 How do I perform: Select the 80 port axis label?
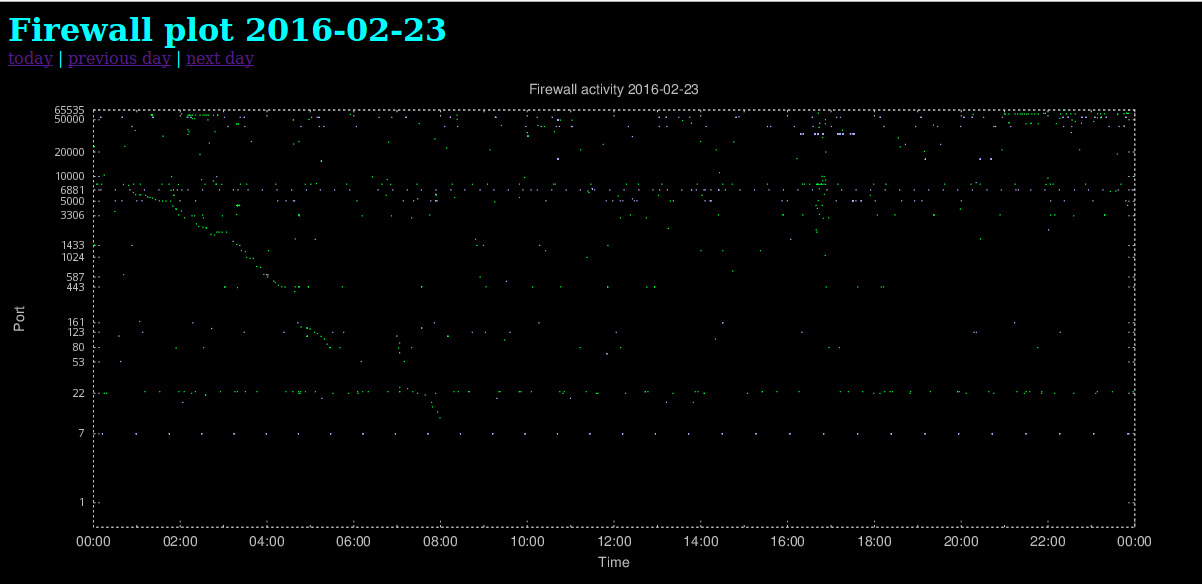click(79, 347)
